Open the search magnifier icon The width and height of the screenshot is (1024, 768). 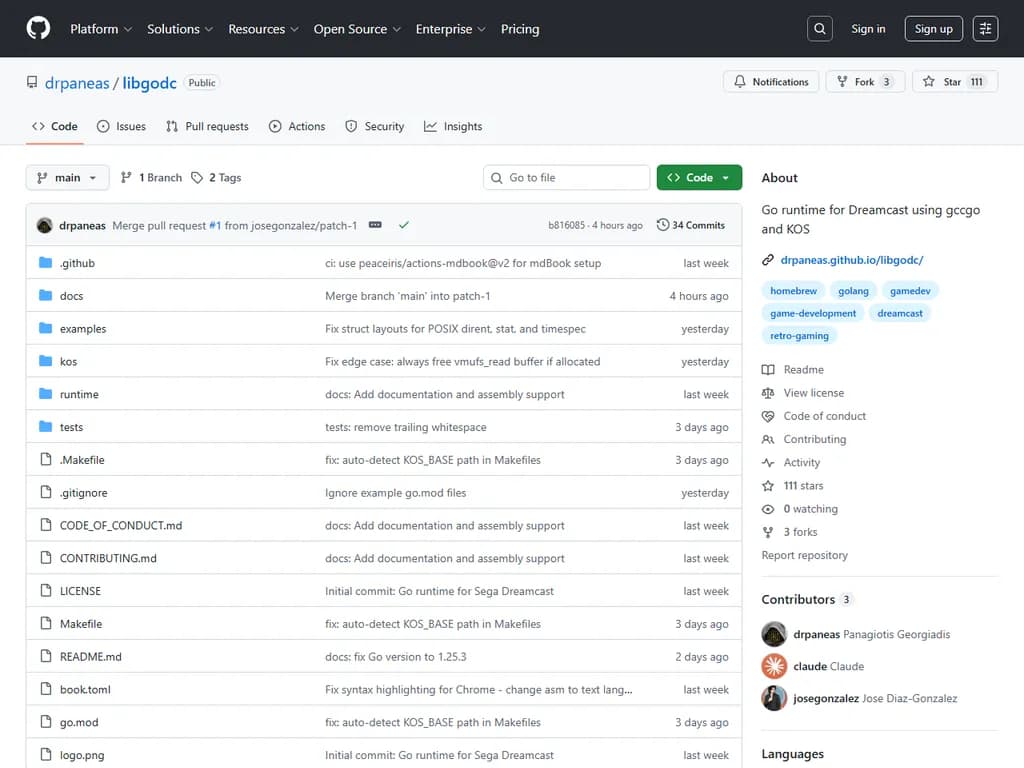820,29
